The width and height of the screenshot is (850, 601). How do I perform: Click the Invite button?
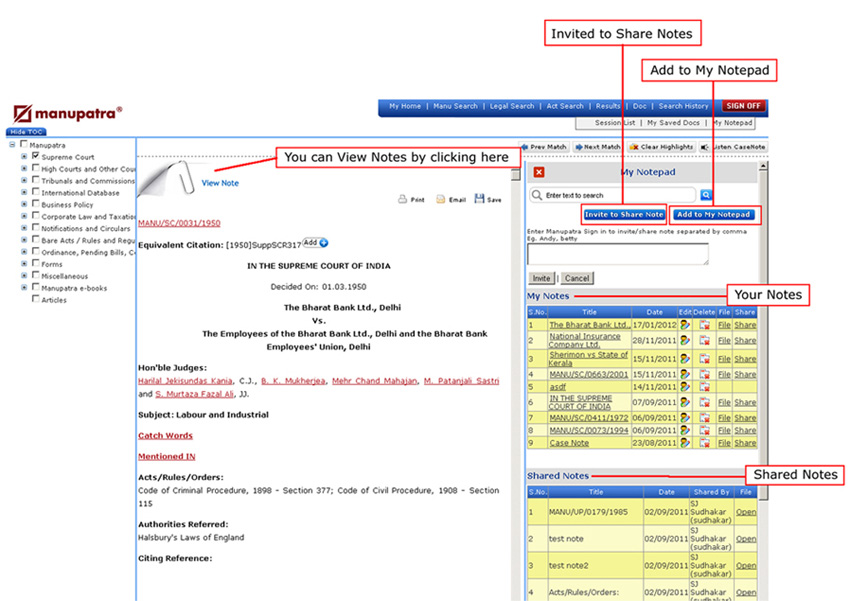(541, 278)
